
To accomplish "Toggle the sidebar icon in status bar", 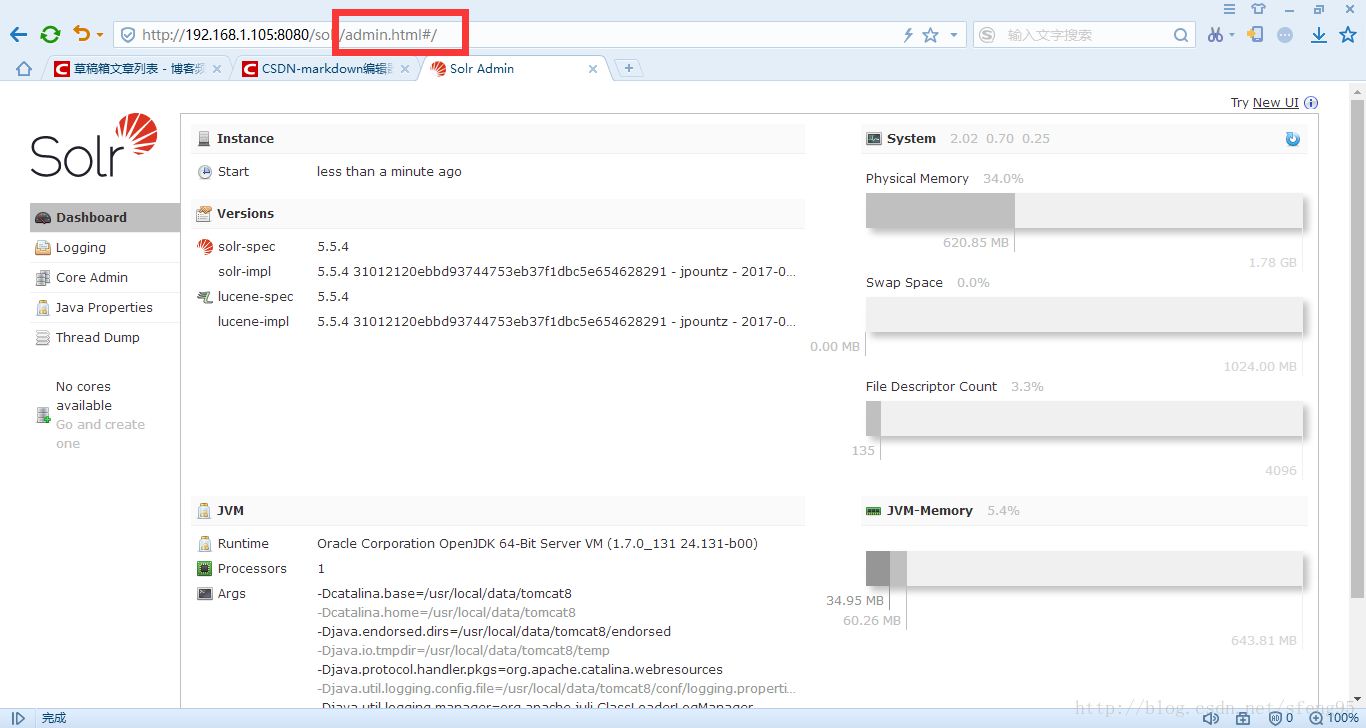I will click(18, 718).
